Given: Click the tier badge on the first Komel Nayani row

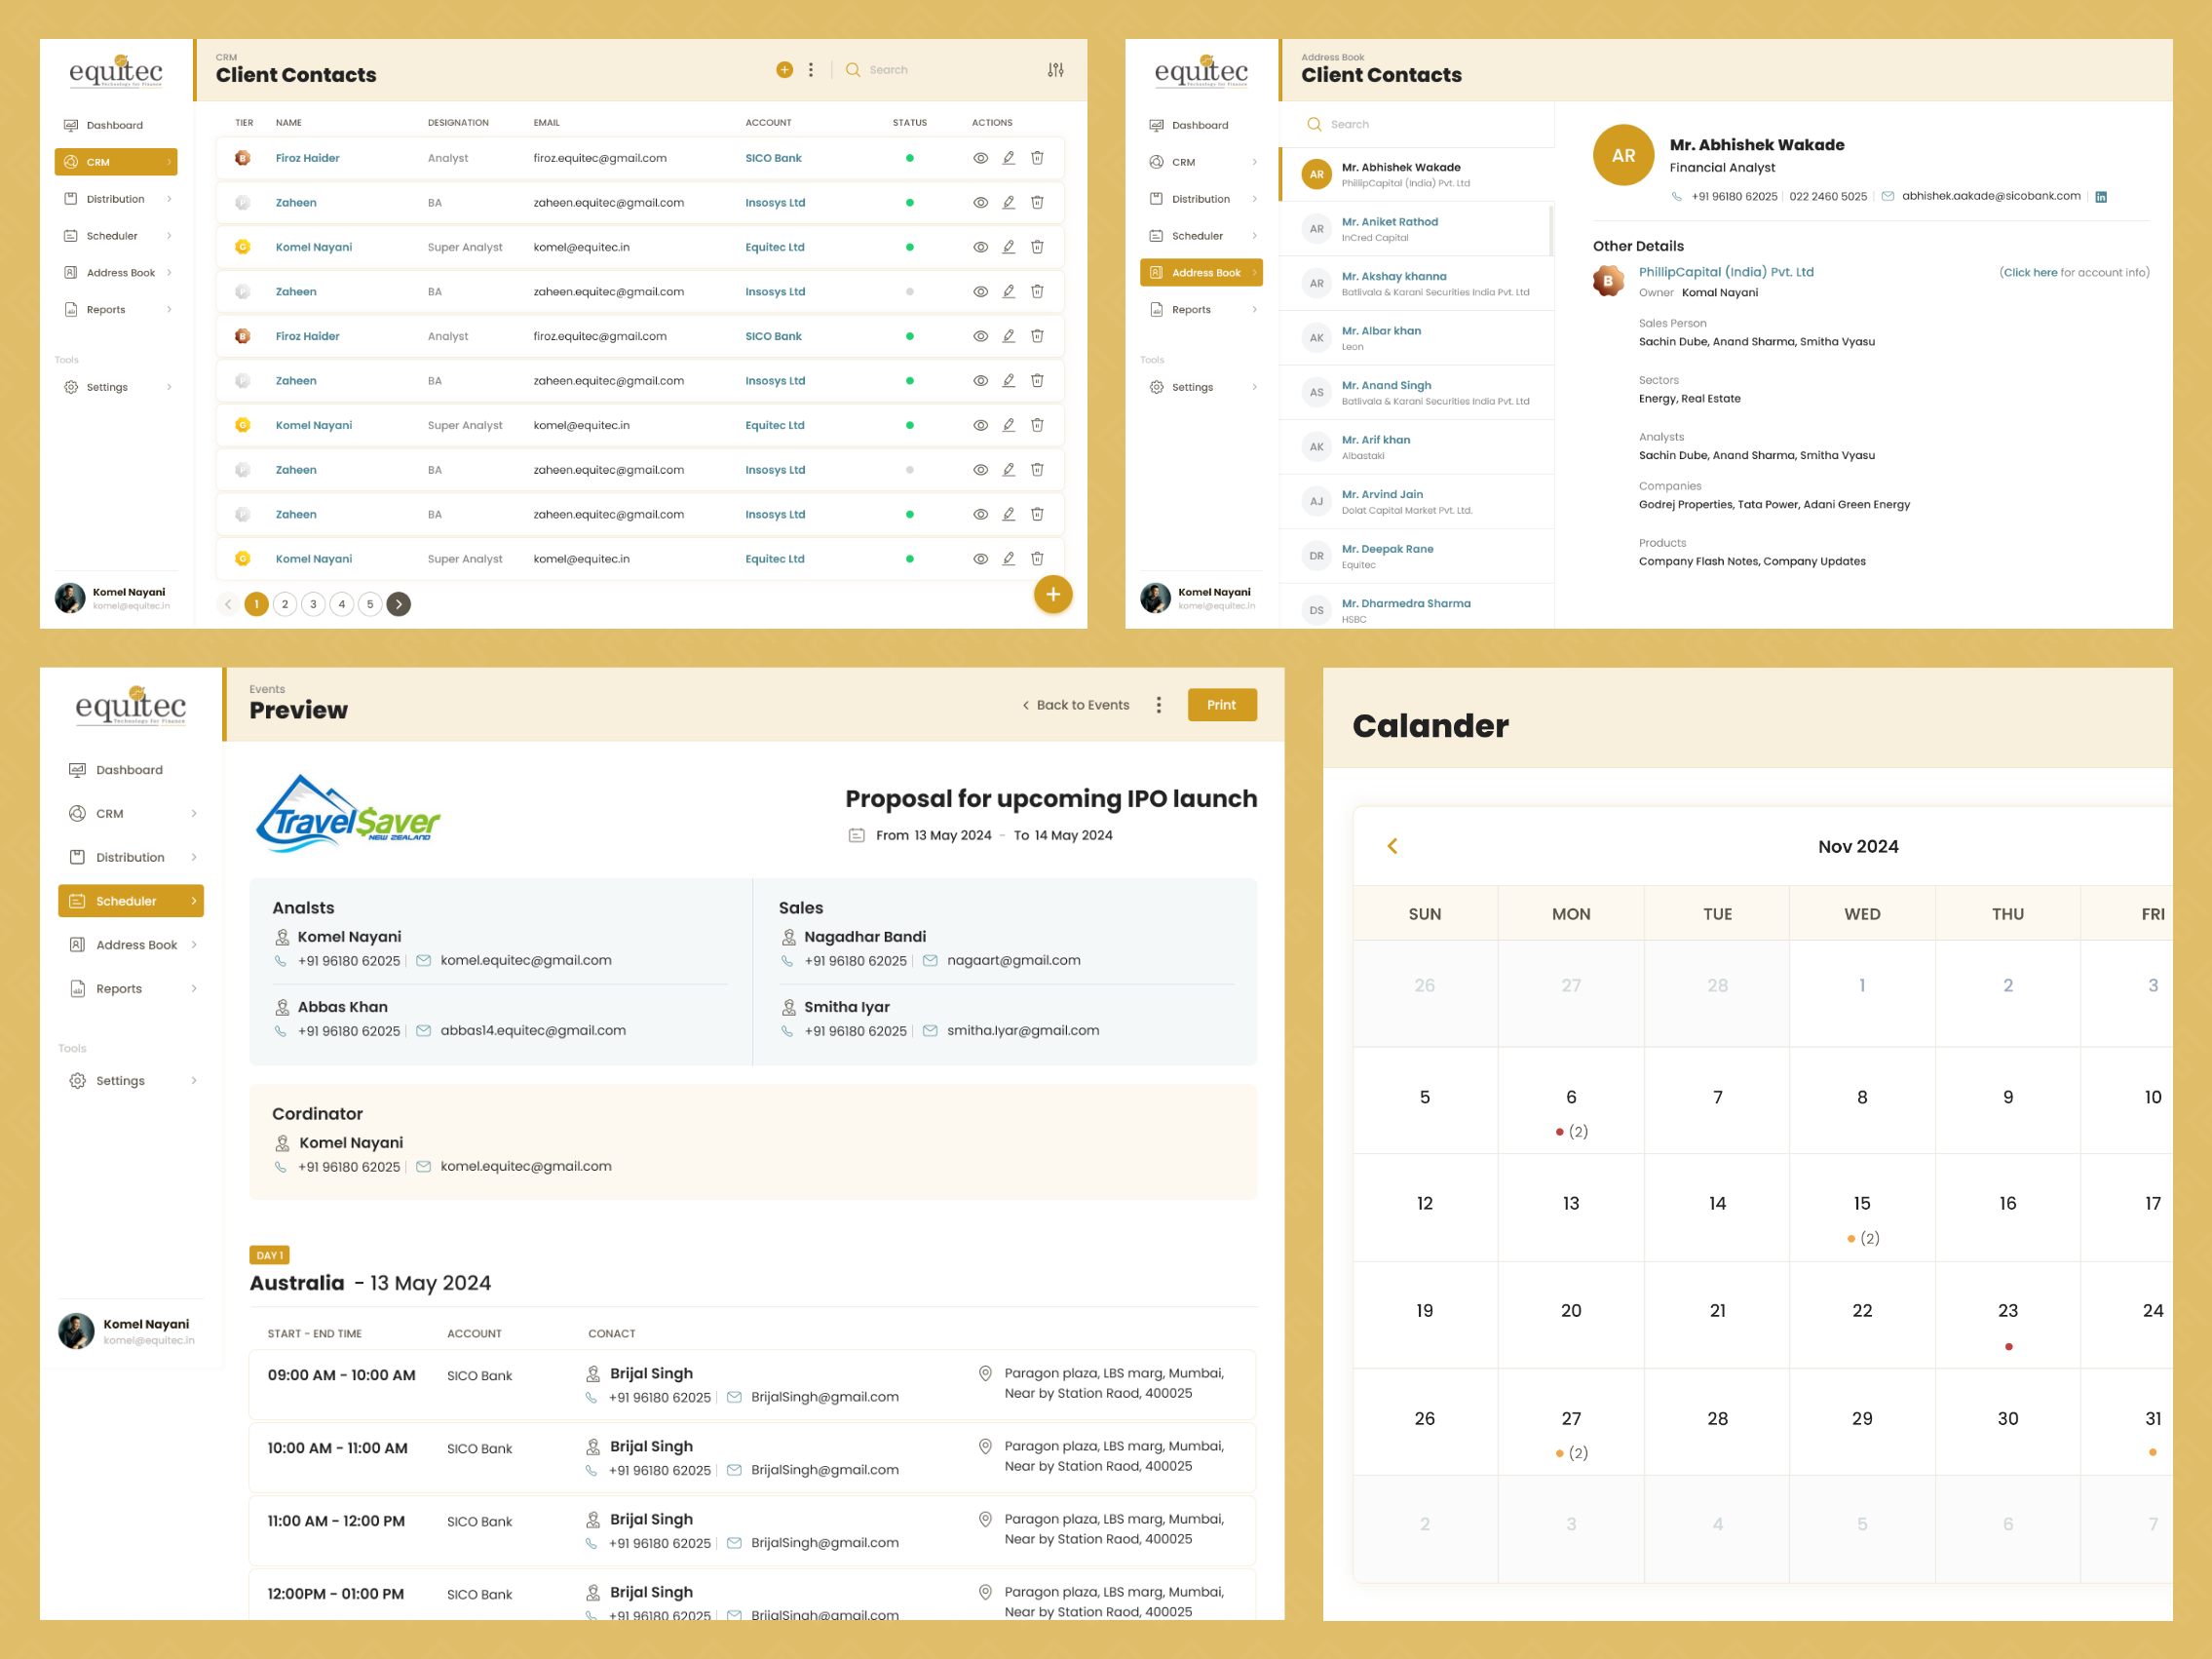Looking at the screenshot, I should click(242, 247).
